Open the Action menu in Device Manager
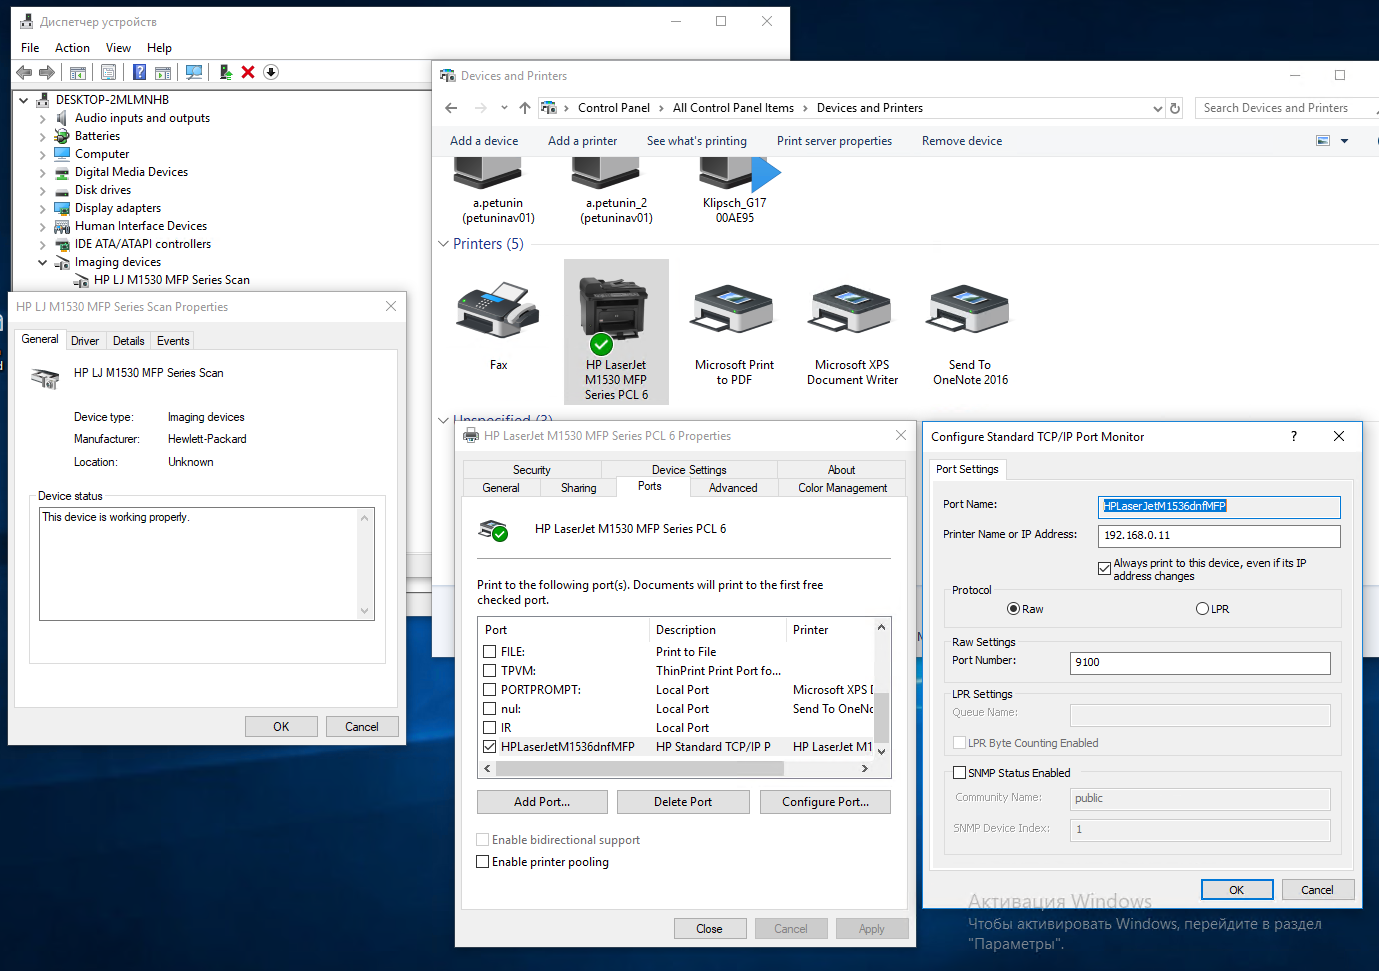1379x971 pixels. pyautogui.click(x=72, y=48)
